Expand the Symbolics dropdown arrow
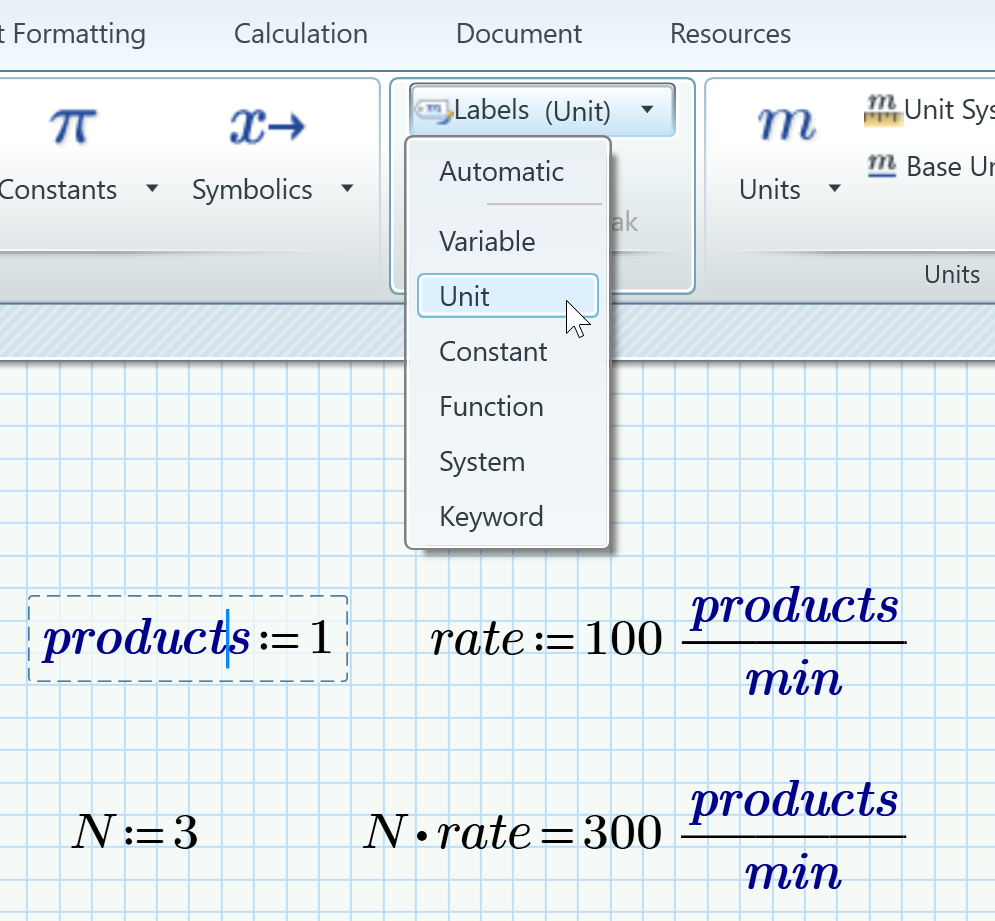995x921 pixels. 346,189
